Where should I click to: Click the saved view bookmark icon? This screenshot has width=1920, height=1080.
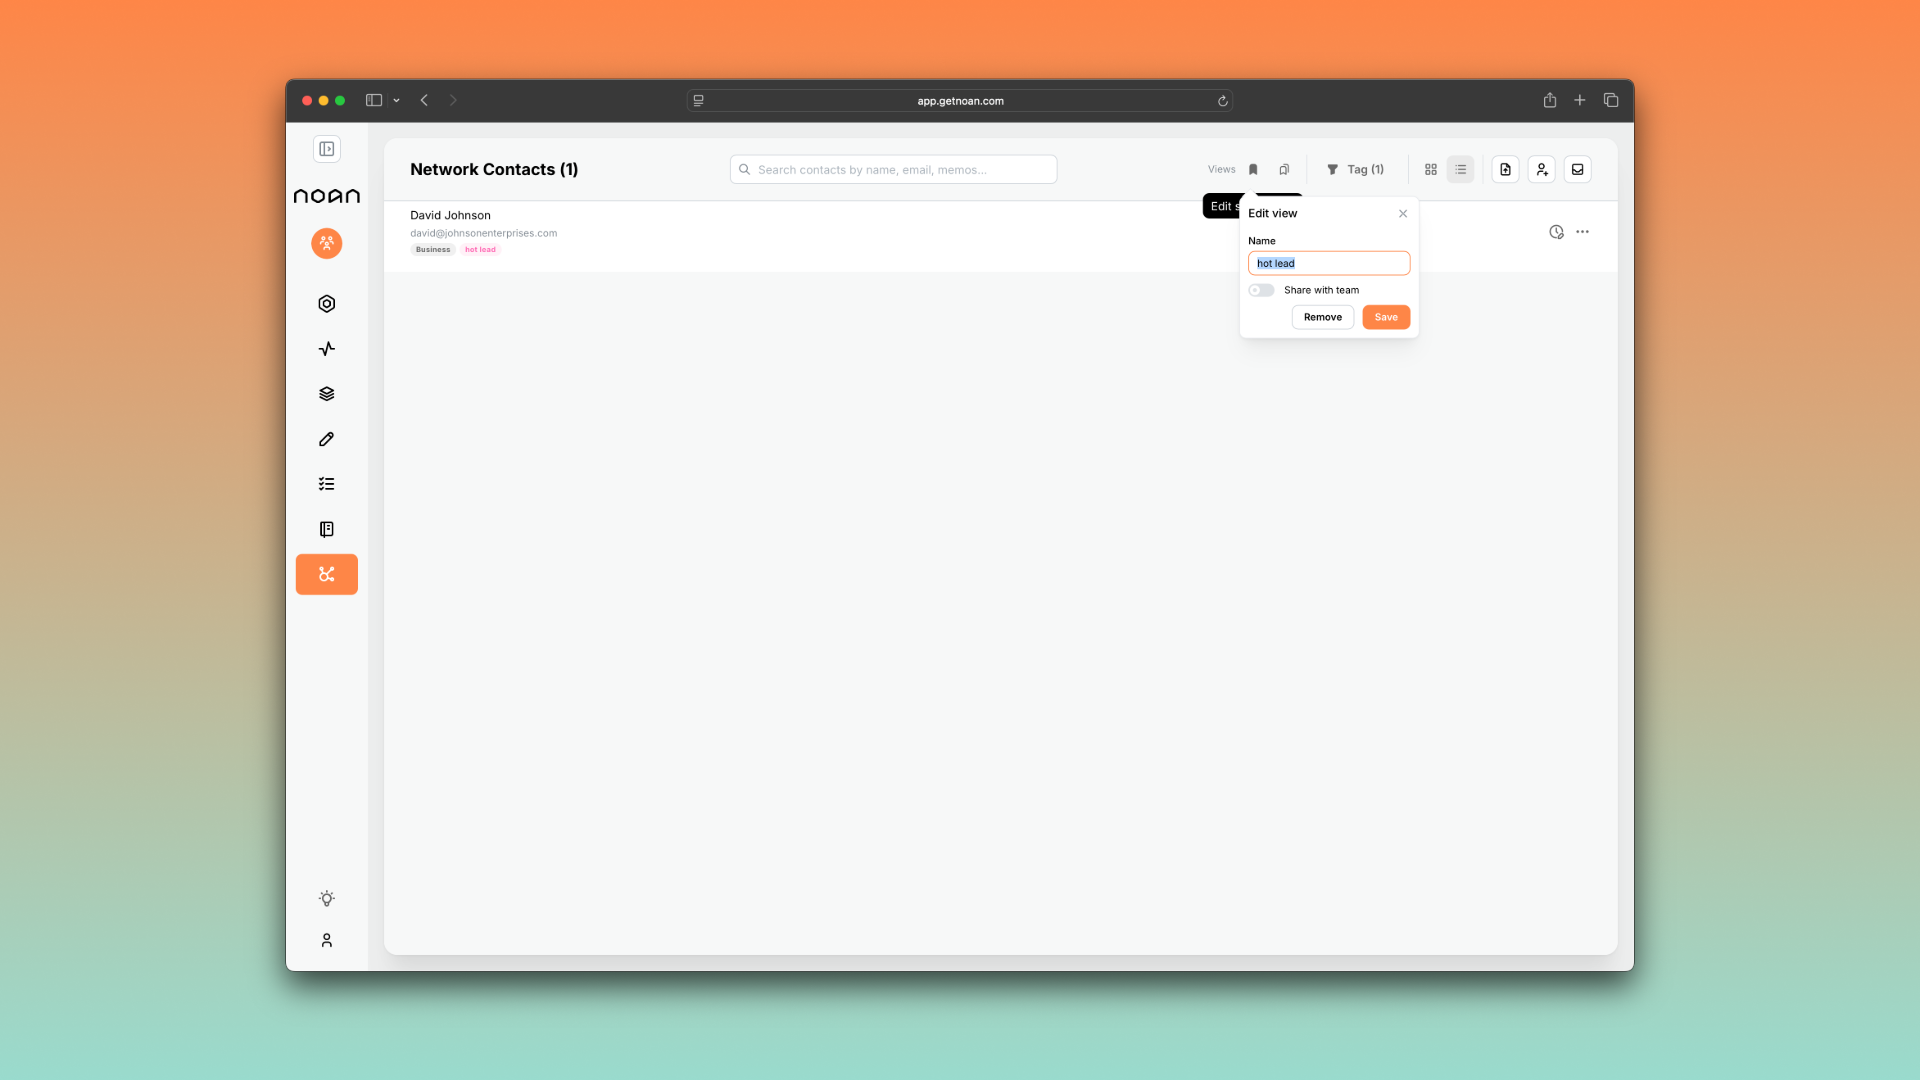click(x=1253, y=170)
